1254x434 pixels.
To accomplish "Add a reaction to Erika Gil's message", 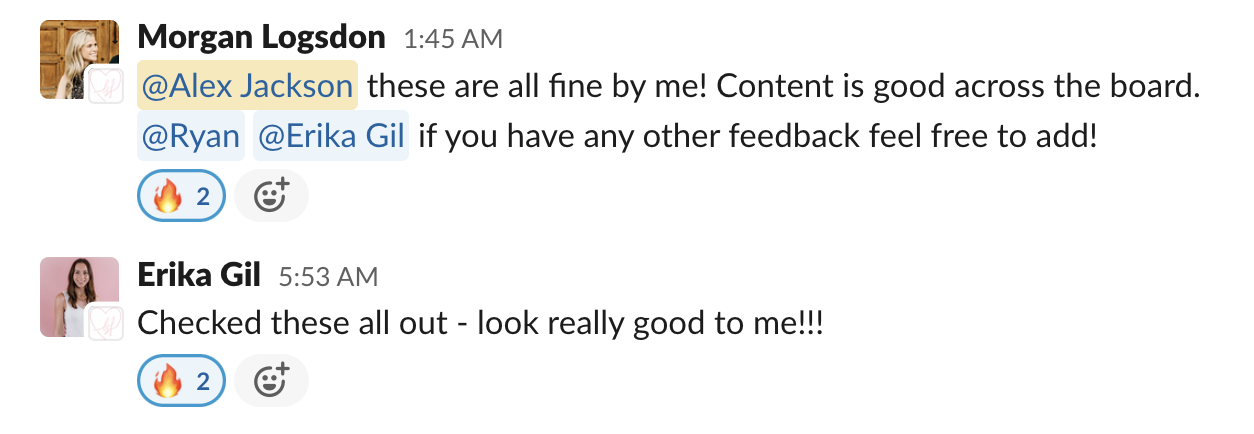I will pos(272,381).
